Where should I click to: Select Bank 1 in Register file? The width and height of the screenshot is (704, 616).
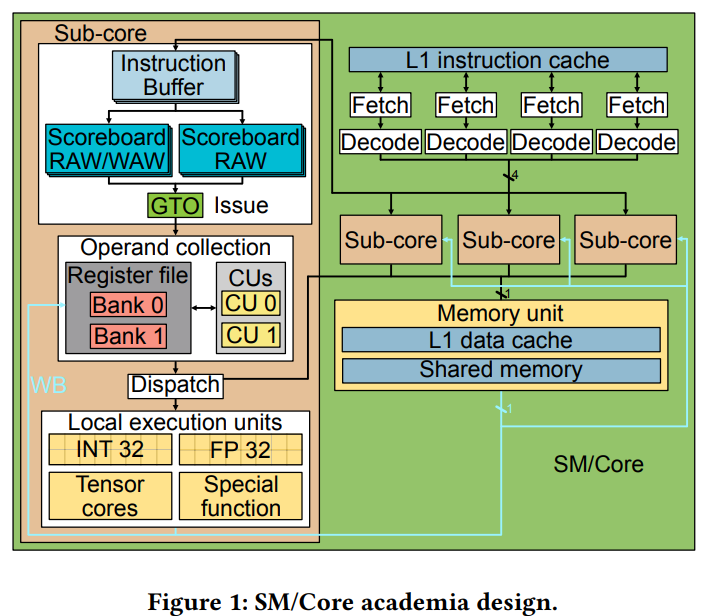(x=128, y=336)
